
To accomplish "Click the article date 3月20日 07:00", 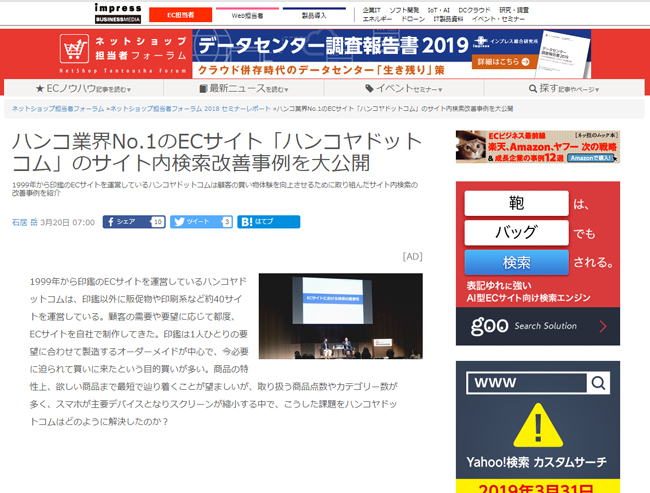I will (x=68, y=222).
